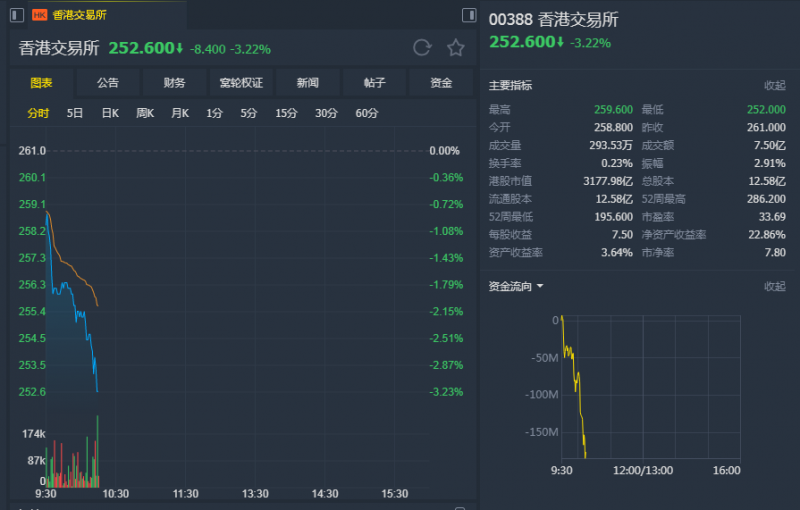800x510 pixels.
Task: Click the HK market badge icon
Action: (39, 15)
